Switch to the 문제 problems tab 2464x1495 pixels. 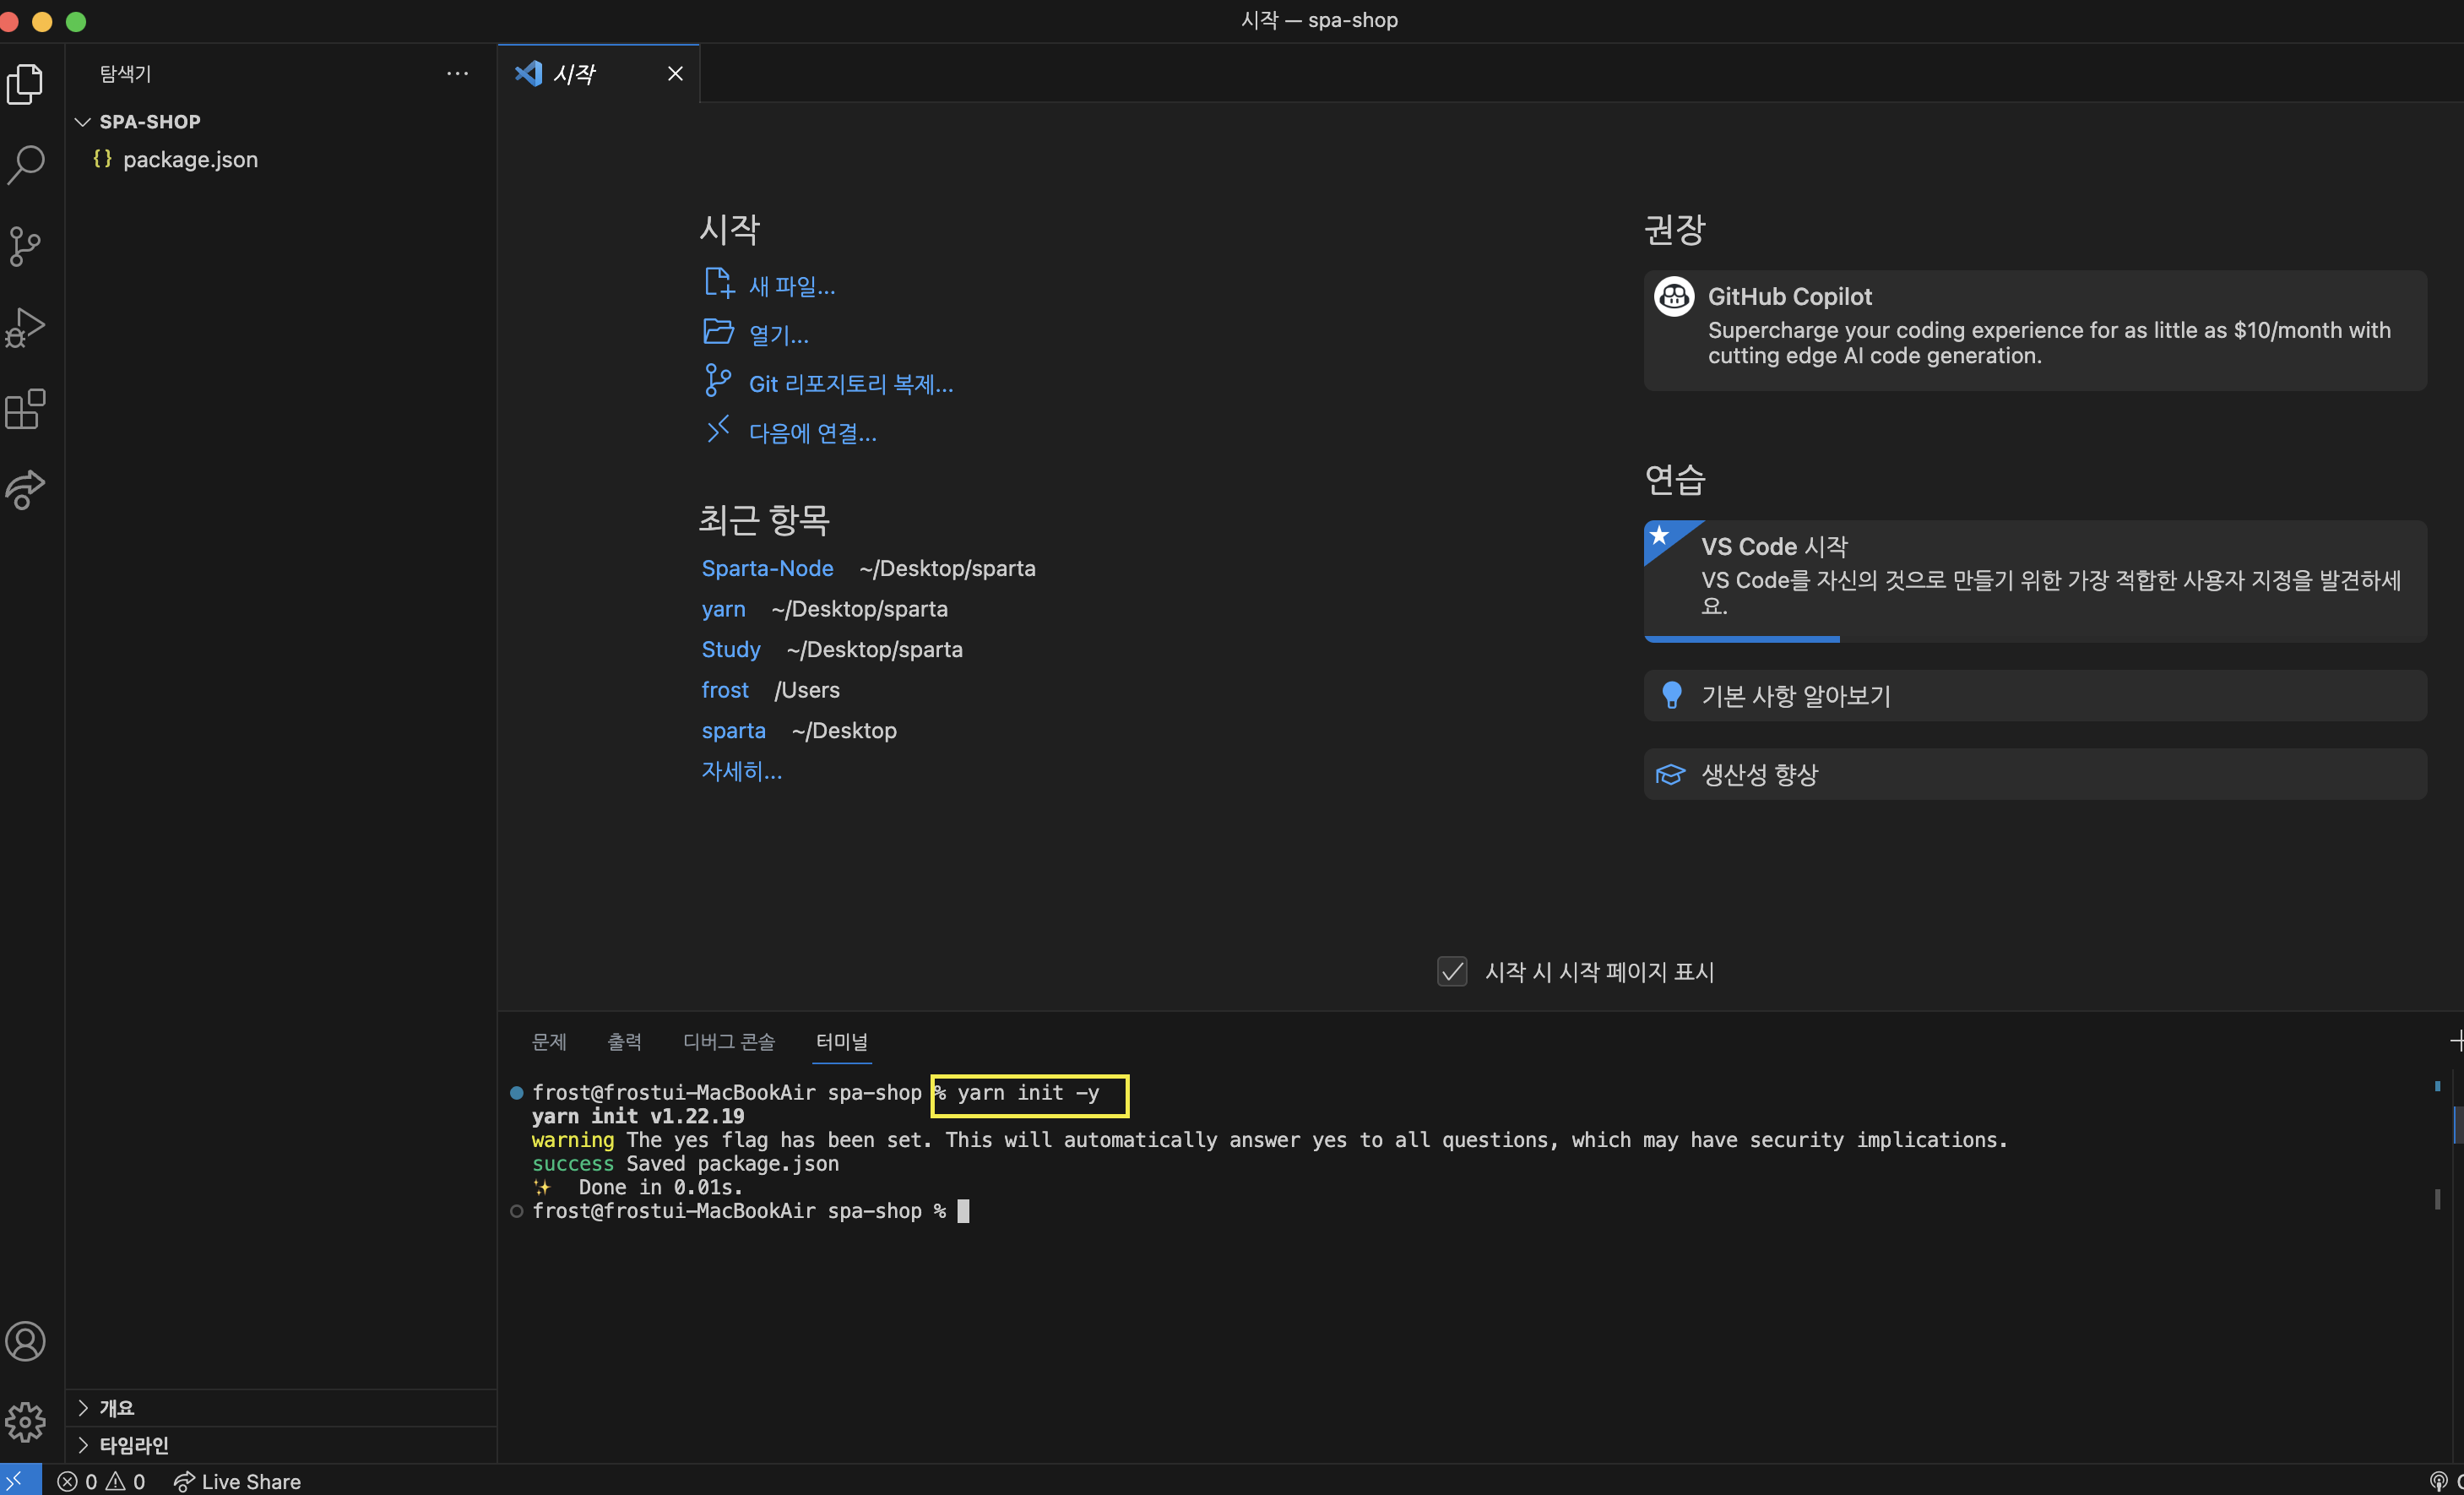pyautogui.click(x=549, y=1041)
